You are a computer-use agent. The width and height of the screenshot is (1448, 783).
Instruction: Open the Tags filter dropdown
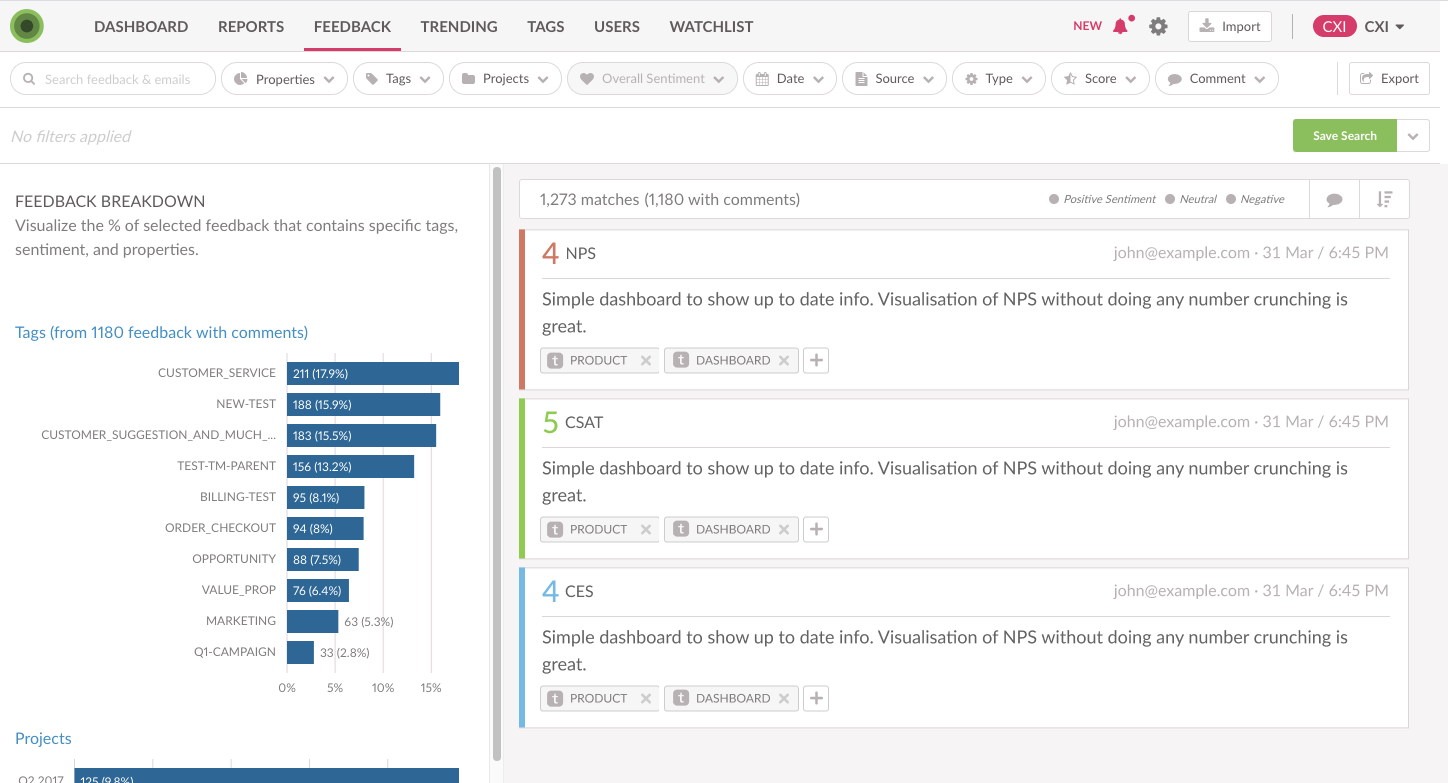point(398,79)
